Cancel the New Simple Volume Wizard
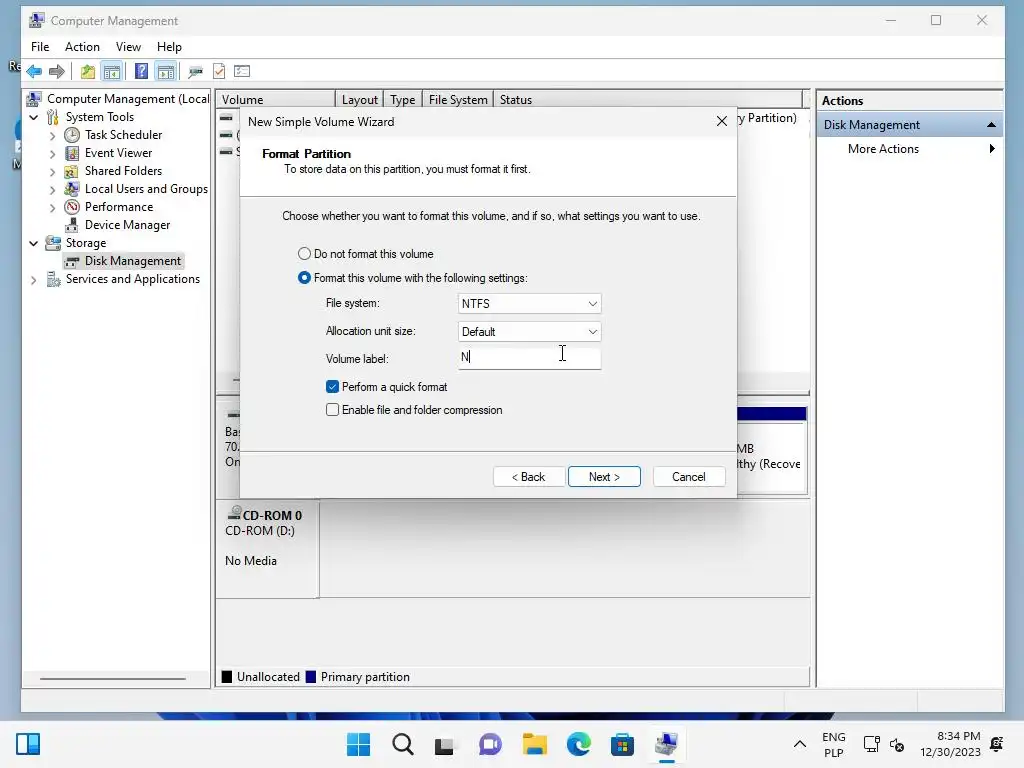Viewport: 1024px width, 768px height. [688, 477]
